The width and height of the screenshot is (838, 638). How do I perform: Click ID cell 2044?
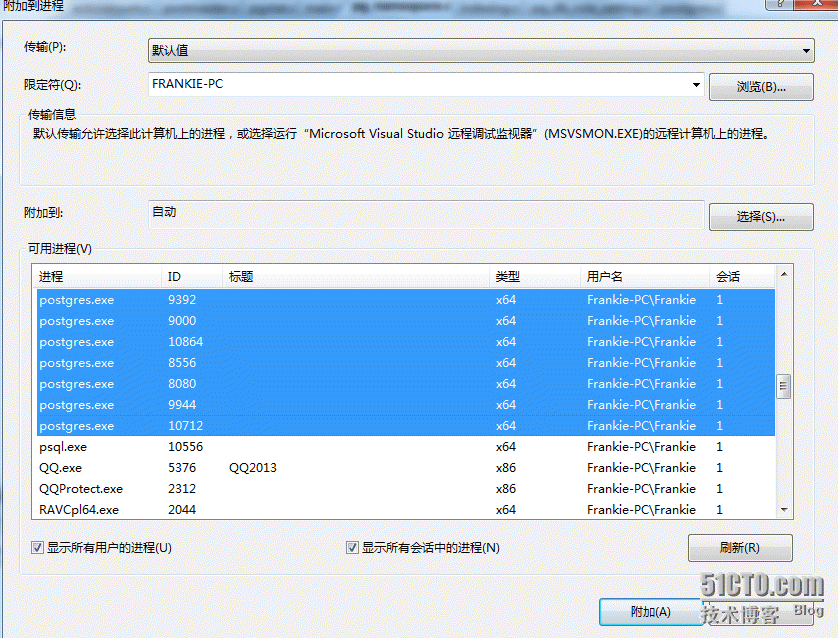coord(182,510)
